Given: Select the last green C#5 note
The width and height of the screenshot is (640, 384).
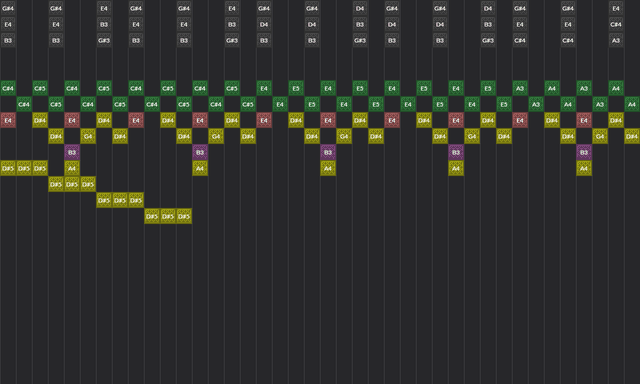Looking at the screenshot, I should pos(248,104).
